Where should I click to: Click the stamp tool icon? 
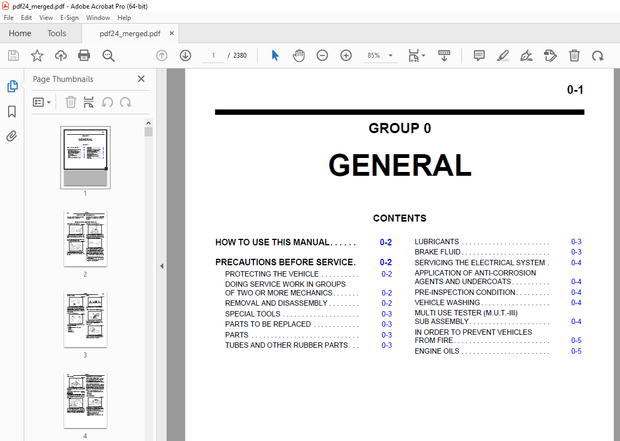(550, 55)
